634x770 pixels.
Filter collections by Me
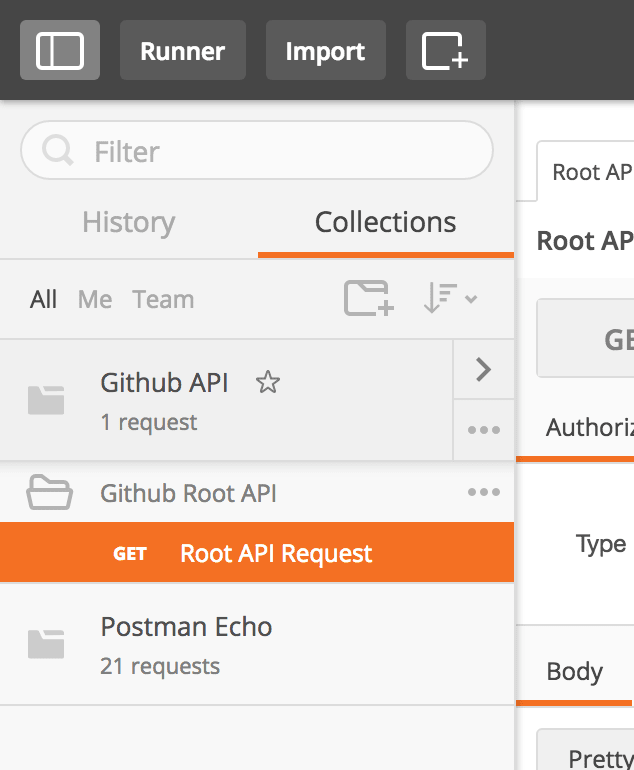click(95, 300)
